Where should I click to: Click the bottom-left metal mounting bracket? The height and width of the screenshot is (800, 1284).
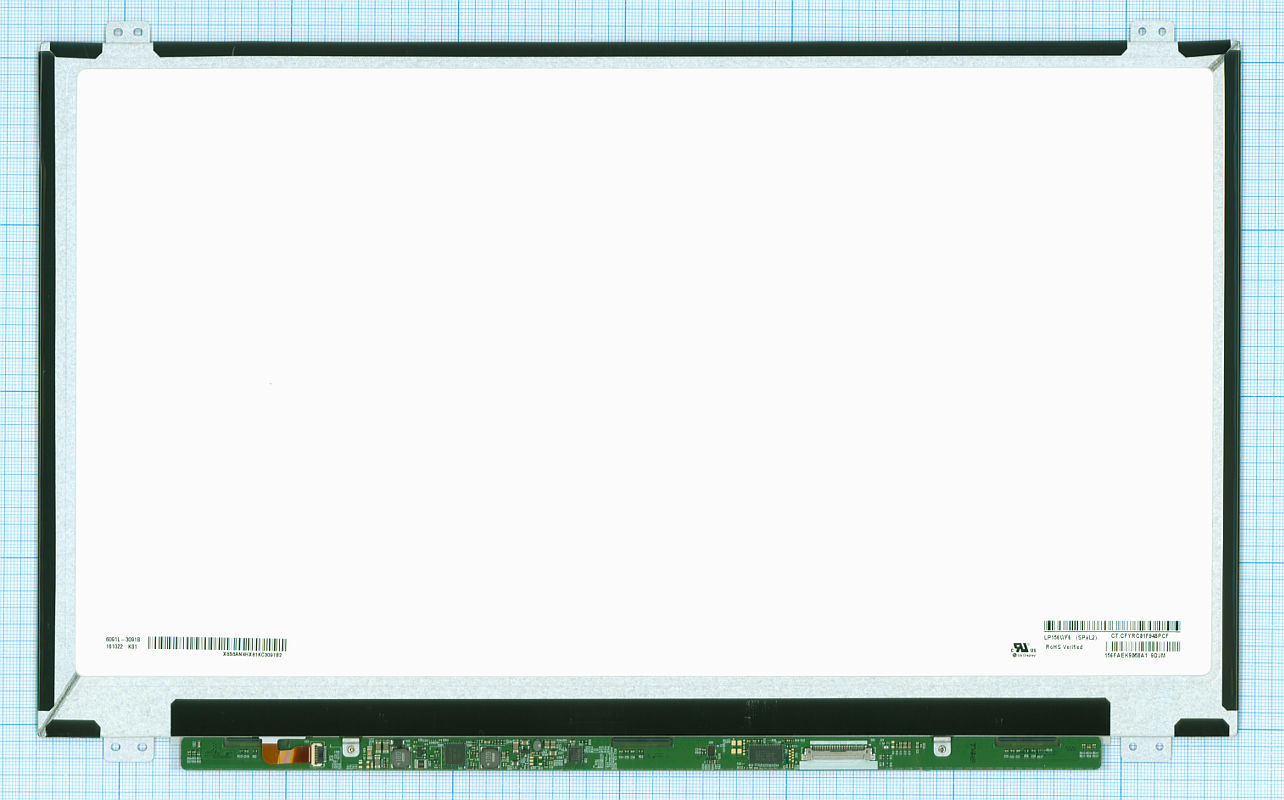(130, 749)
